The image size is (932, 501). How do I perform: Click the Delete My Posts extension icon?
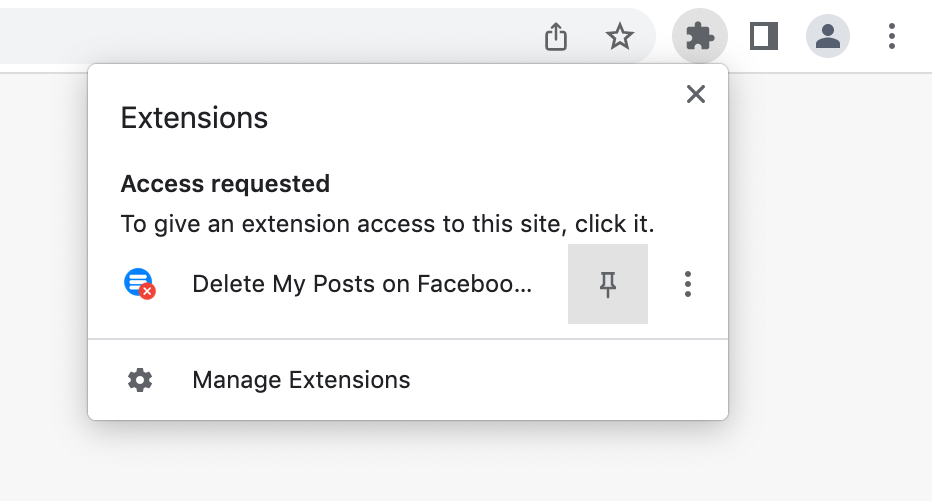click(140, 283)
